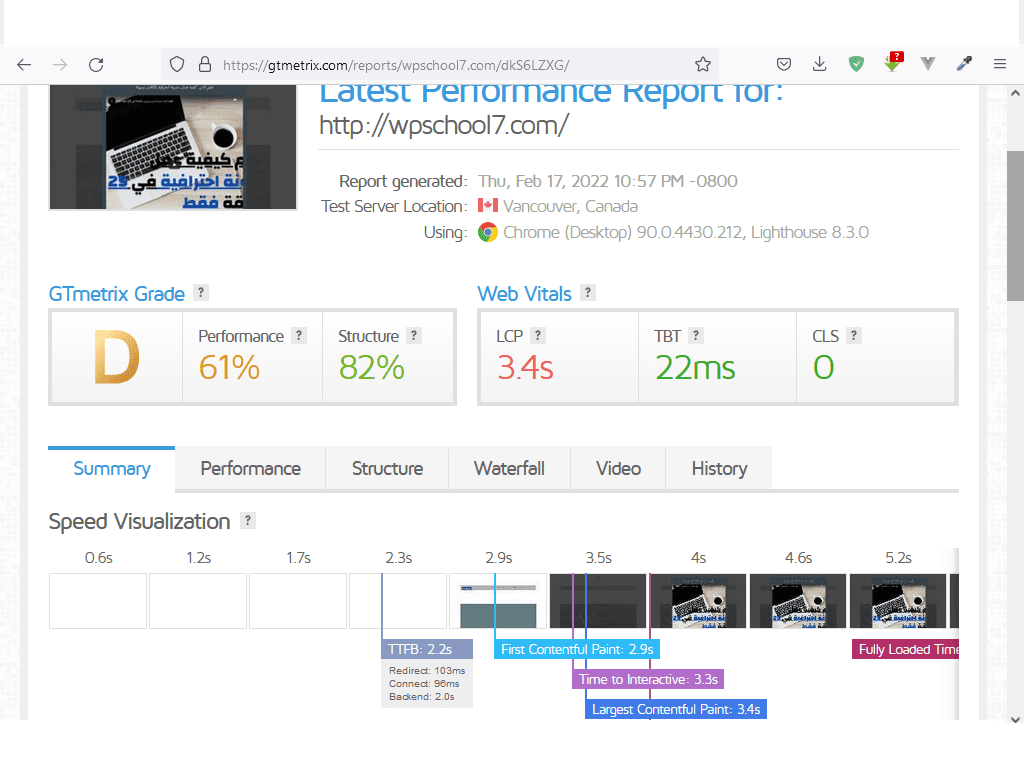Click the http://wpschool7.com/ link

444,125
